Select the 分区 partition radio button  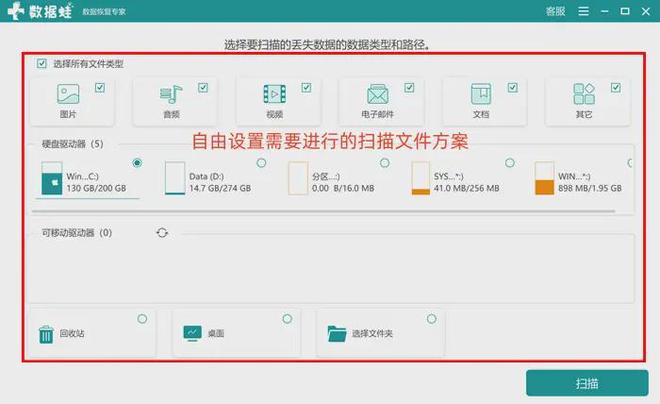point(385,163)
